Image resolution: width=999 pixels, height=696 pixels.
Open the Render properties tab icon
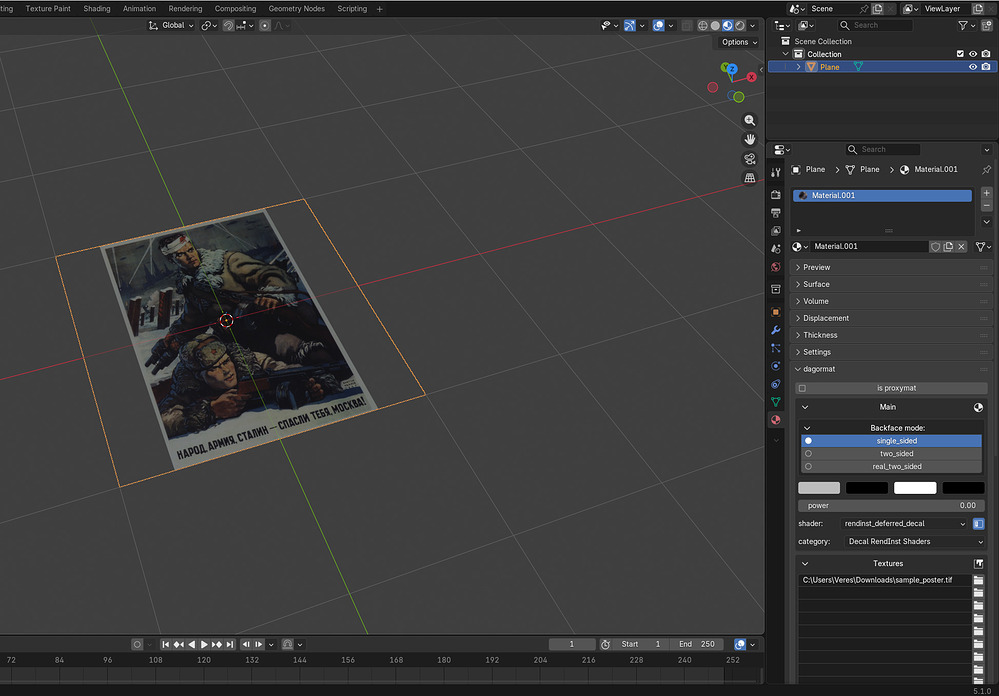click(776, 194)
